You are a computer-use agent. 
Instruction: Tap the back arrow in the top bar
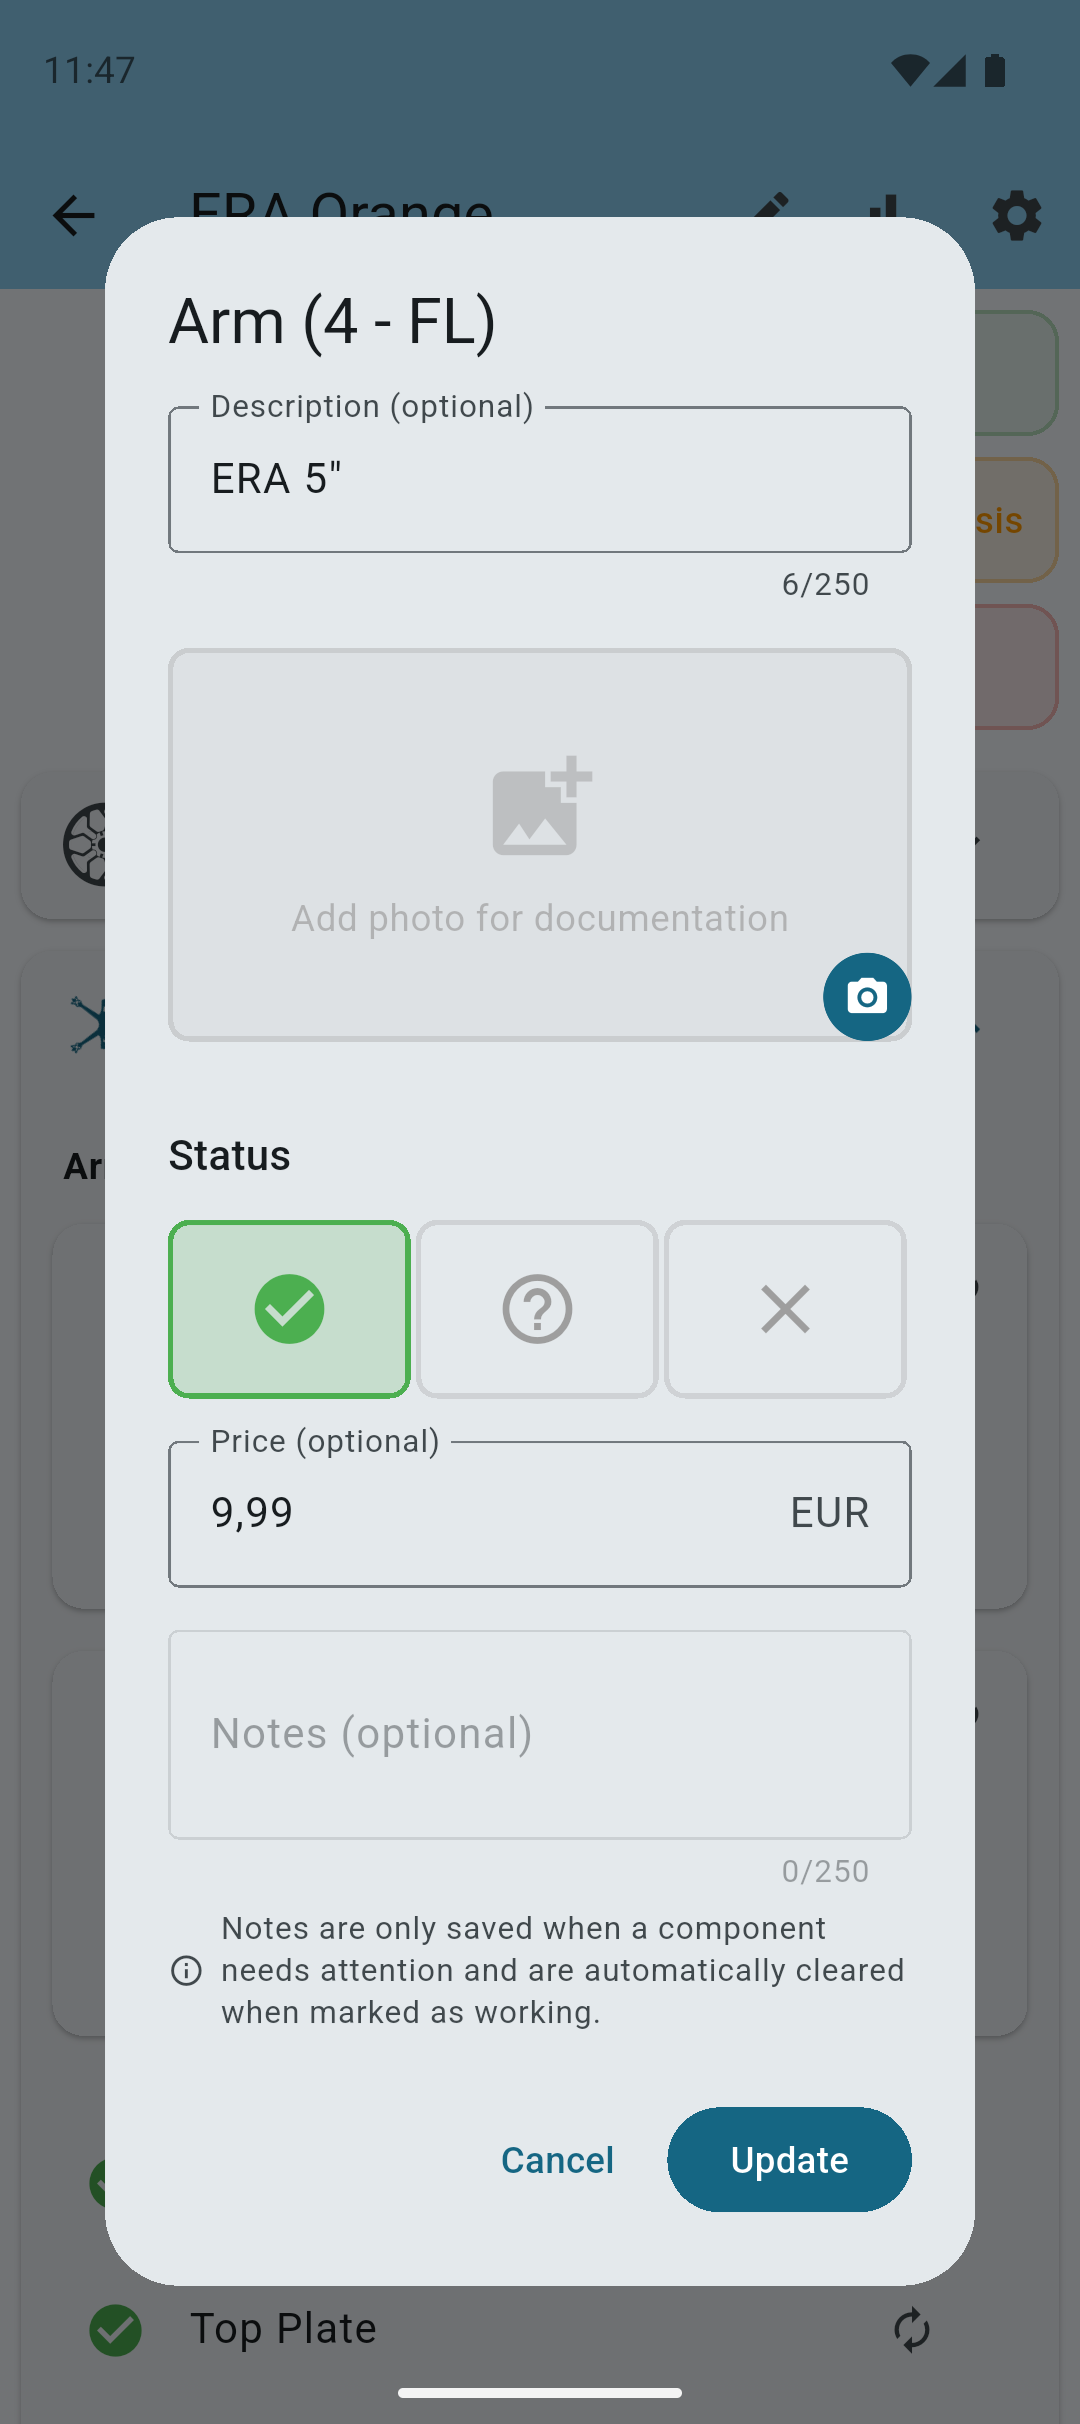(71, 214)
